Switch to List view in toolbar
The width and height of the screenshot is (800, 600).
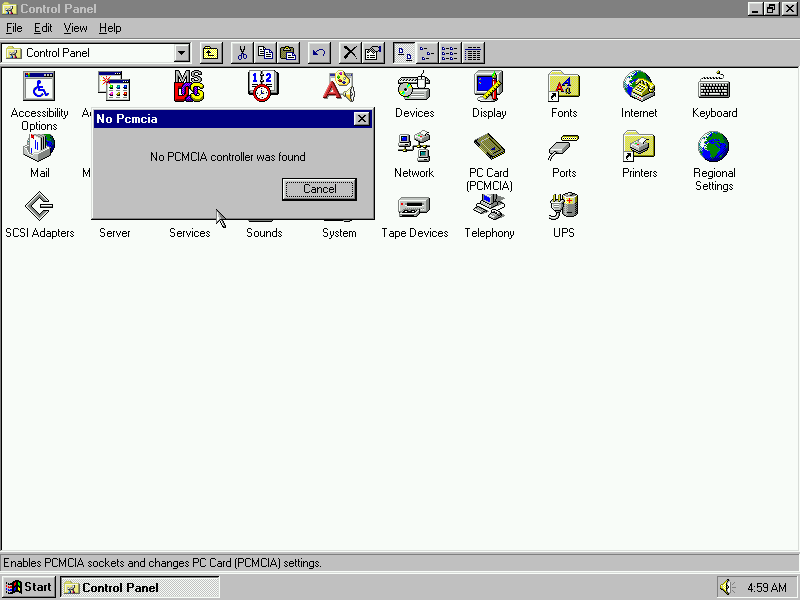coord(450,53)
